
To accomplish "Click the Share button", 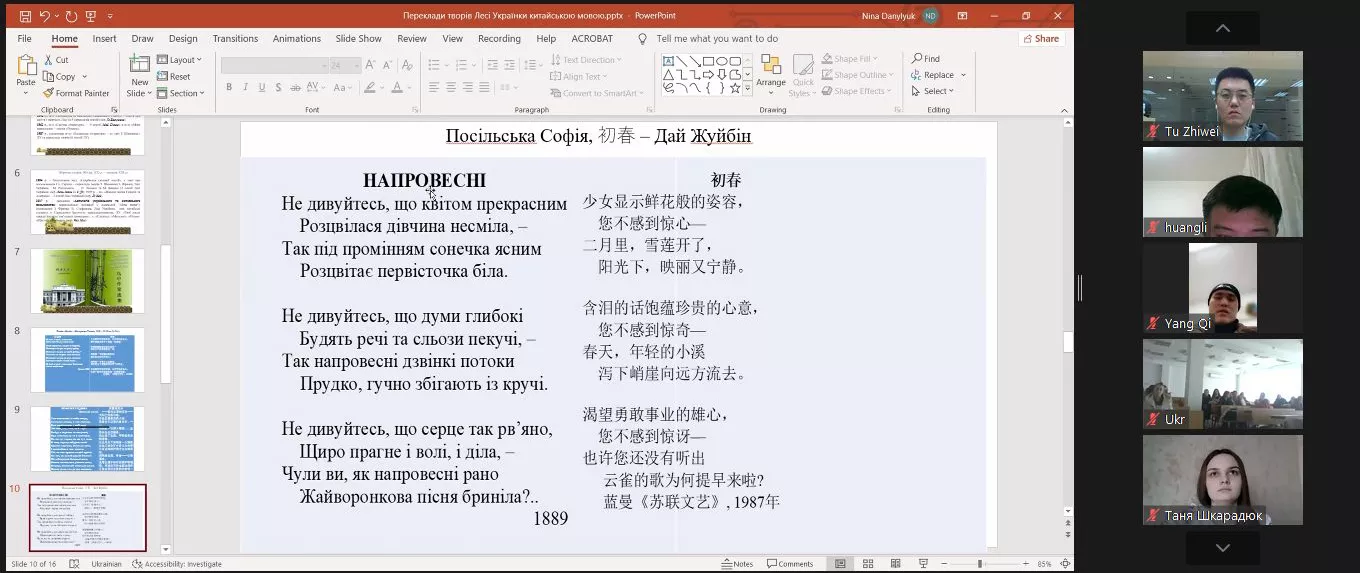I will (1041, 39).
